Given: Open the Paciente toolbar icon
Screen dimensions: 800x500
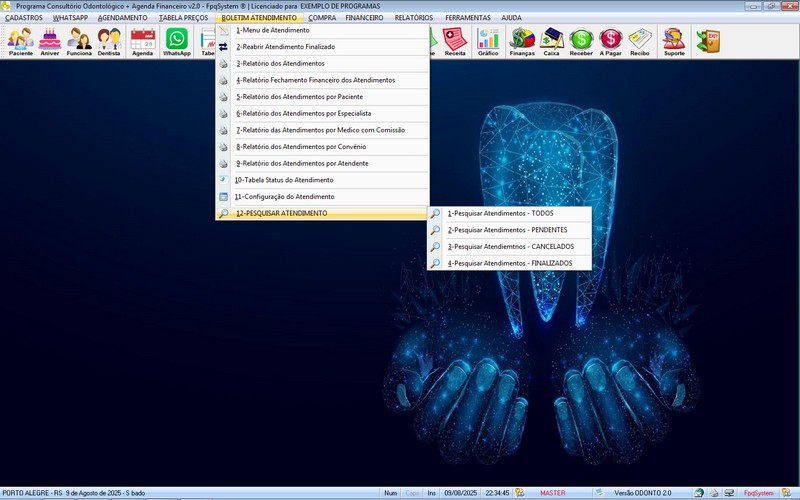Looking at the screenshot, I should [x=20, y=41].
